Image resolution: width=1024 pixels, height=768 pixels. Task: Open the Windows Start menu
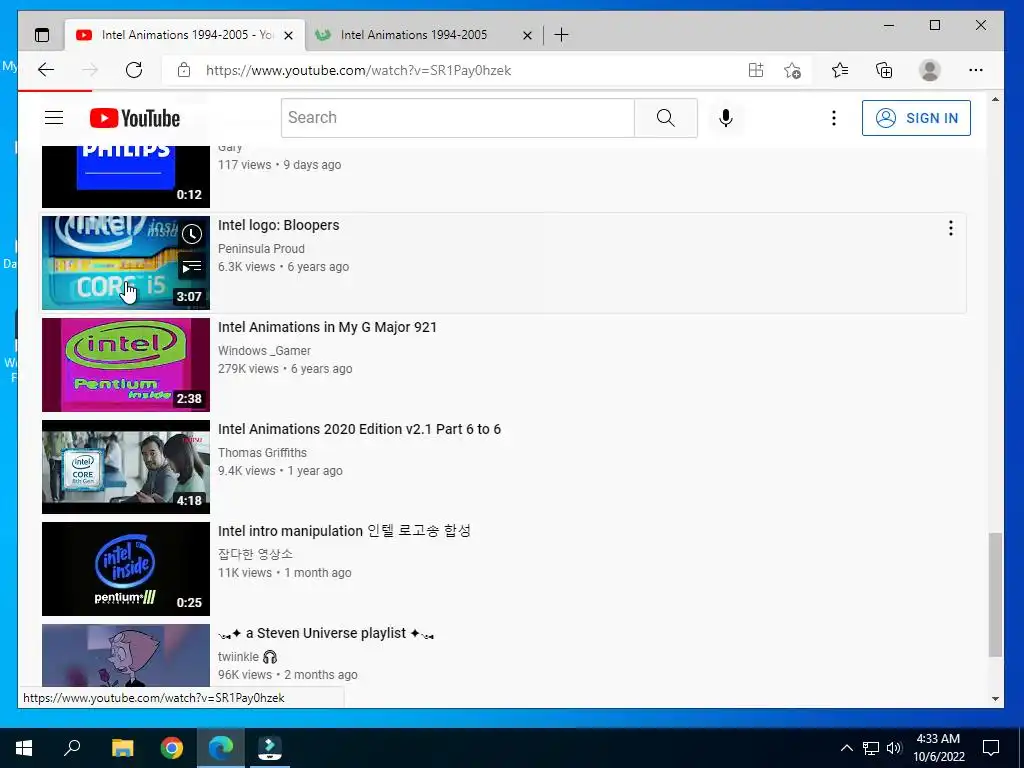pyautogui.click(x=24, y=748)
